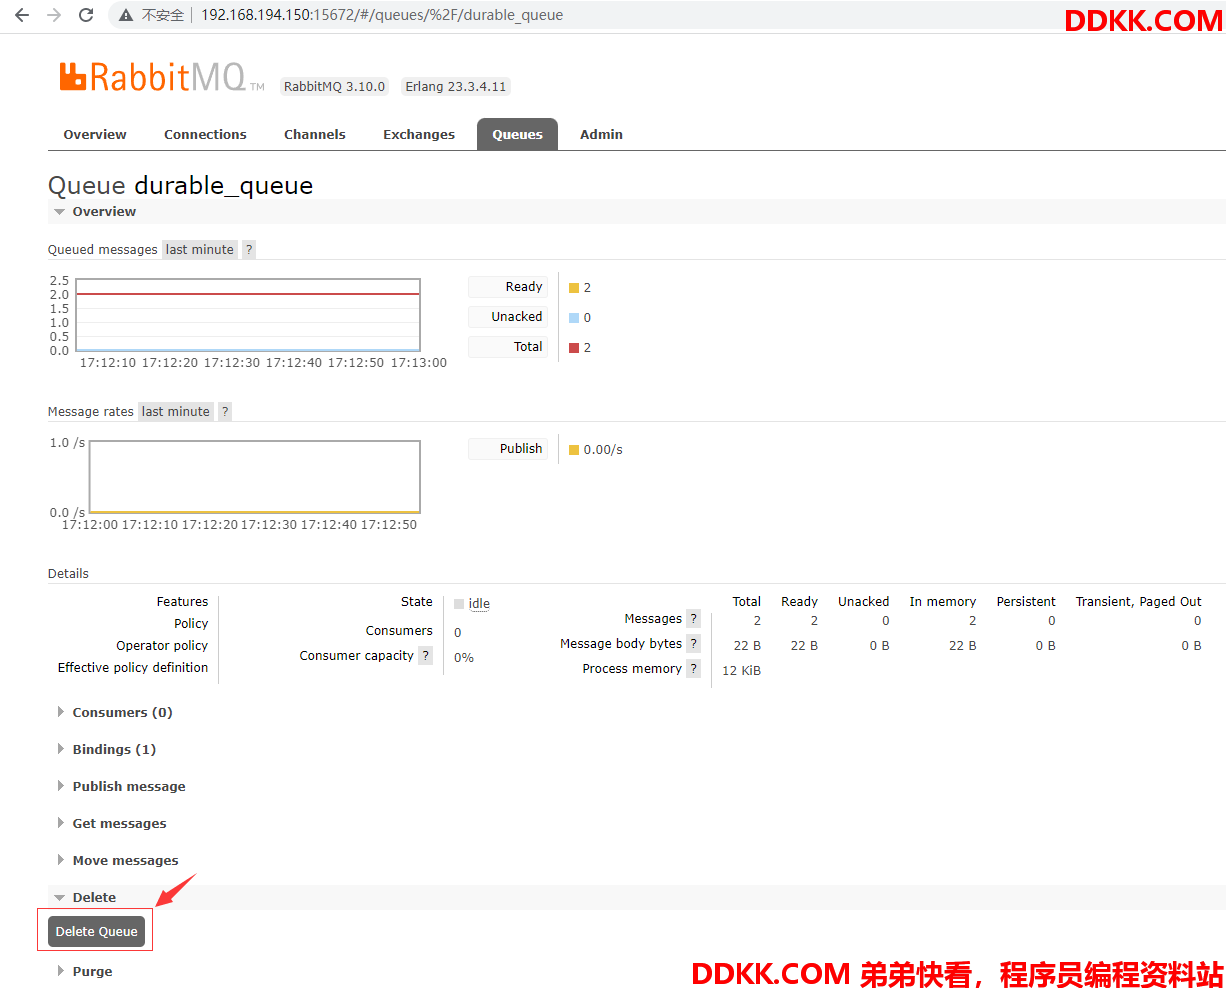The width and height of the screenshot is (1226, 988).
Task: Change Queued messages last minute range
Action: (200, 250)
